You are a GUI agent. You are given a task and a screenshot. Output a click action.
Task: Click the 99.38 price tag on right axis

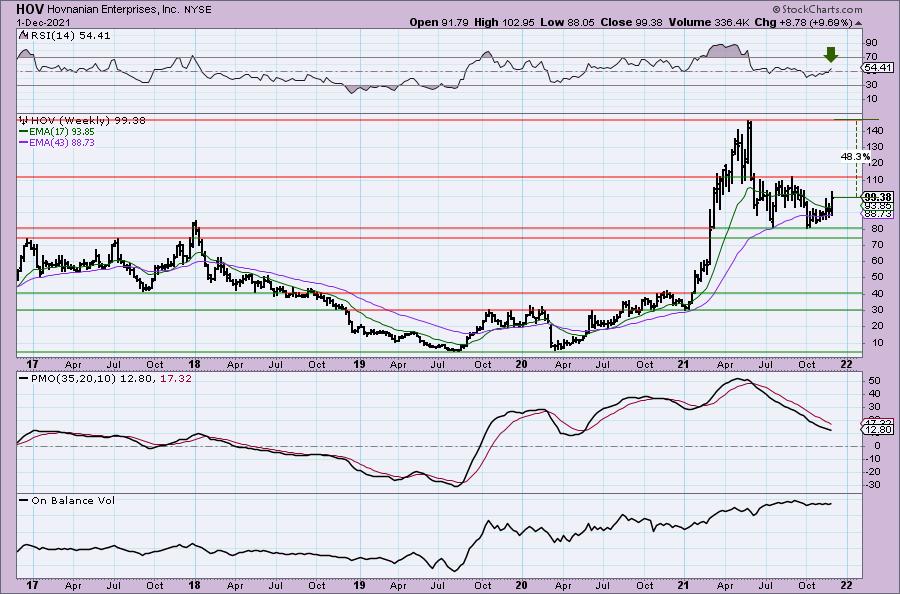click(x=879, y=197)
